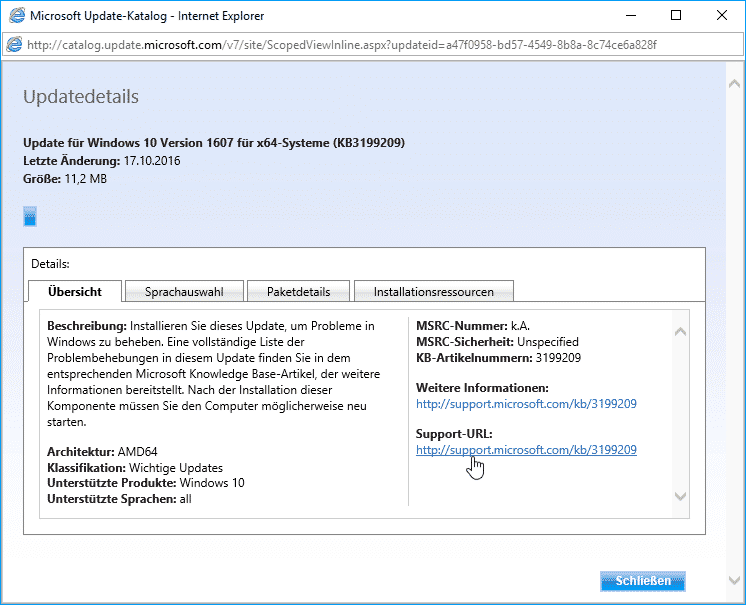Click the MSRC-Sicherheit value Unspecified

(x=548, y=342)
